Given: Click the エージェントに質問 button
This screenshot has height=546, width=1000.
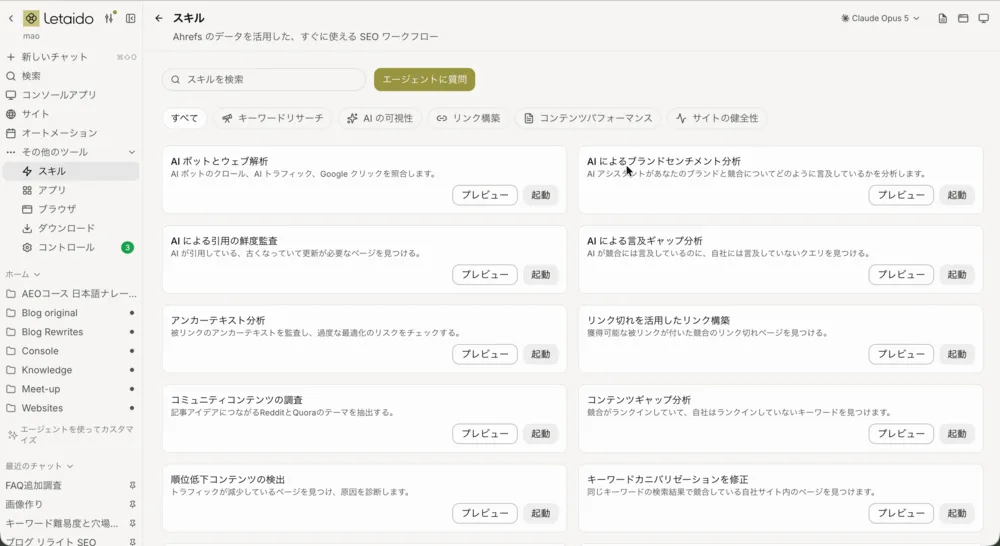Looking at the screenshot, I should pos(425,80).
